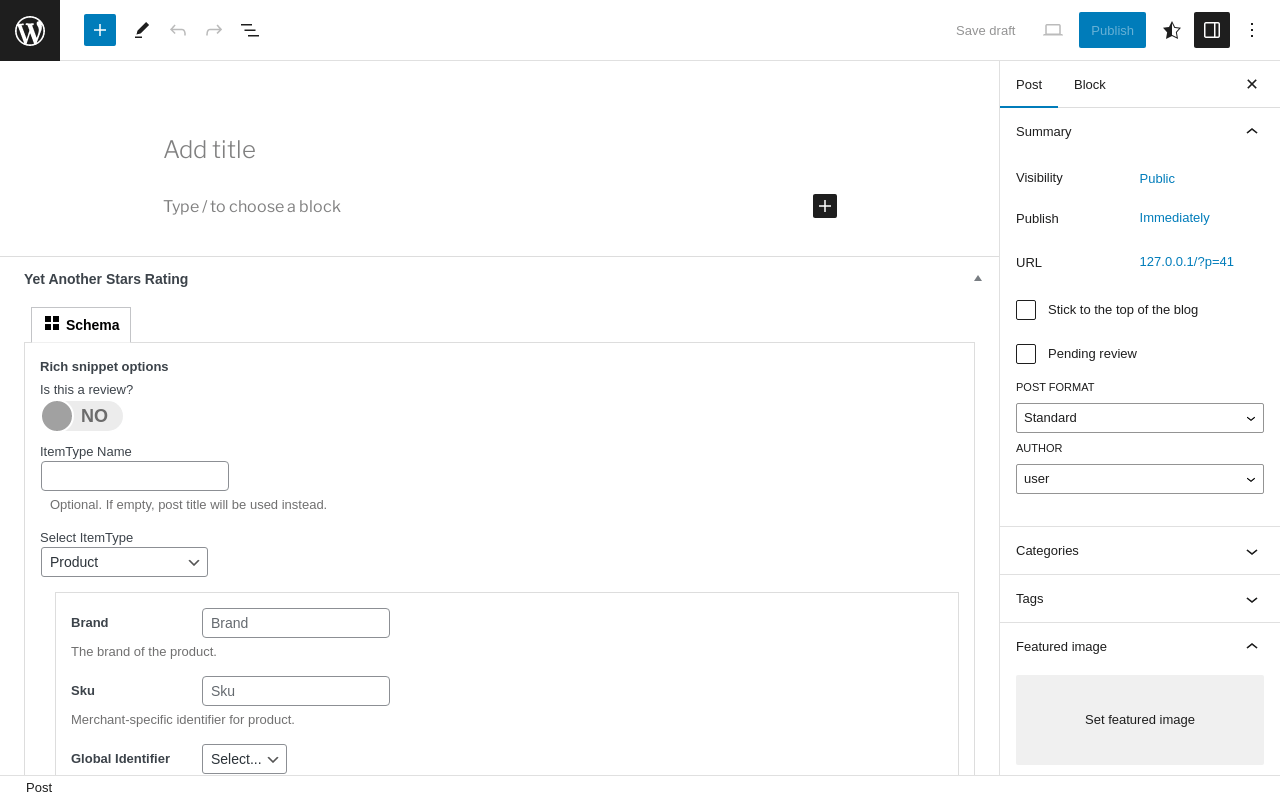Click Set featured image

(1140, 720)
